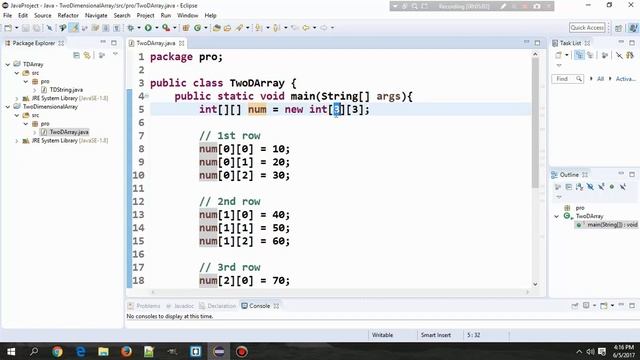
Task: Open Chrome from the taskbar
Action: tap(57, 351)
